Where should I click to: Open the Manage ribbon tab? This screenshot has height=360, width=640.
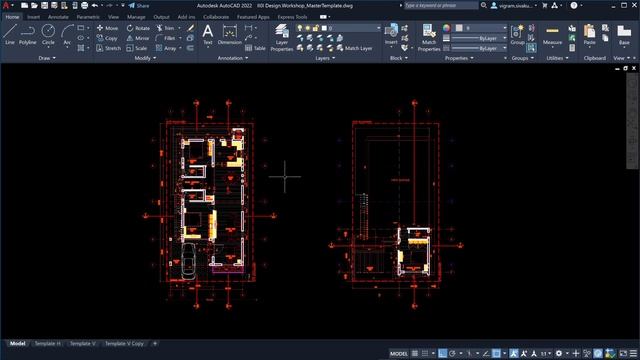(x=136, y=17)
